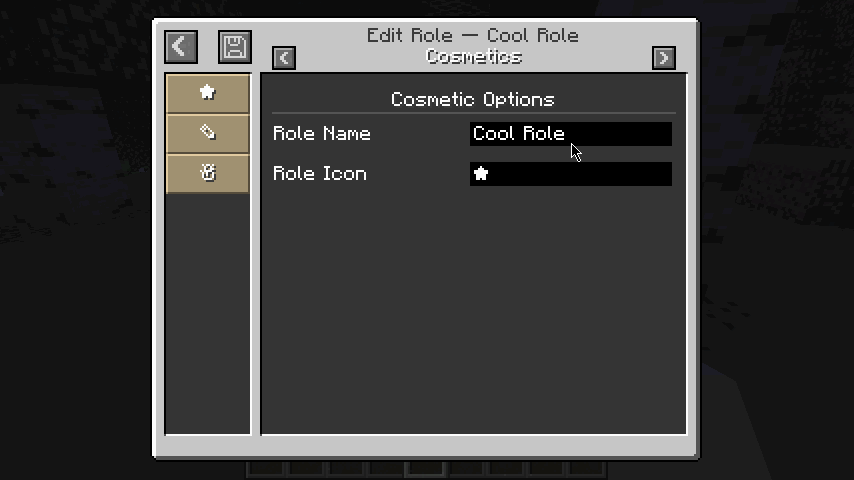Go to the previous page with the left arrow beside the title

coord(284,58)
